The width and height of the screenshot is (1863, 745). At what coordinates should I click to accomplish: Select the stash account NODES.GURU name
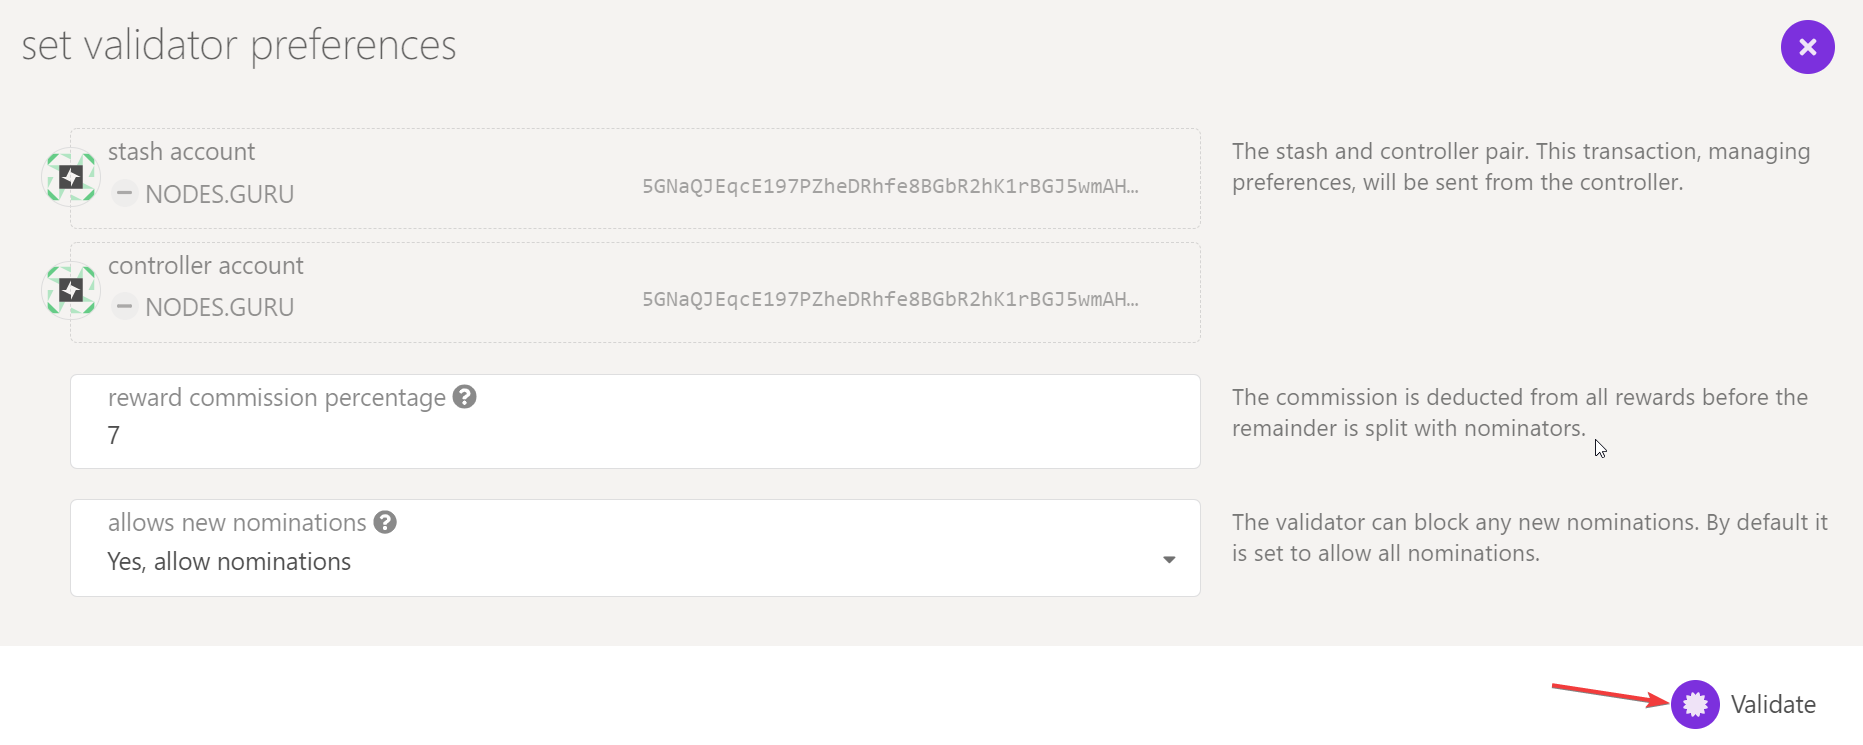coord(220,194)
